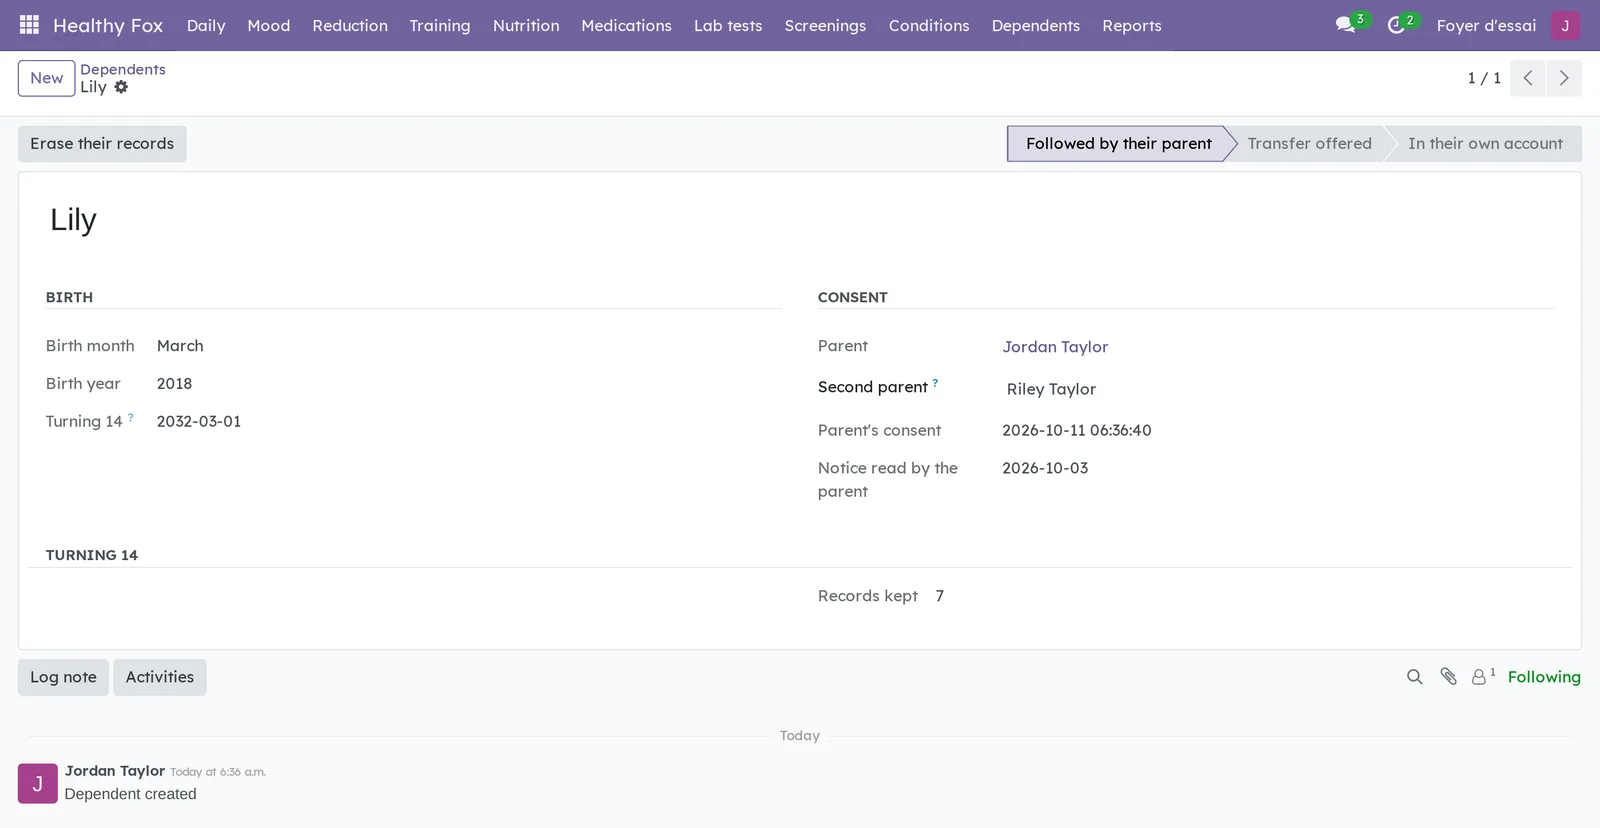Image resolution: width=1600 pixels, height=828 pixels.
Task: Click the Log note button
Action: (63, 677)
